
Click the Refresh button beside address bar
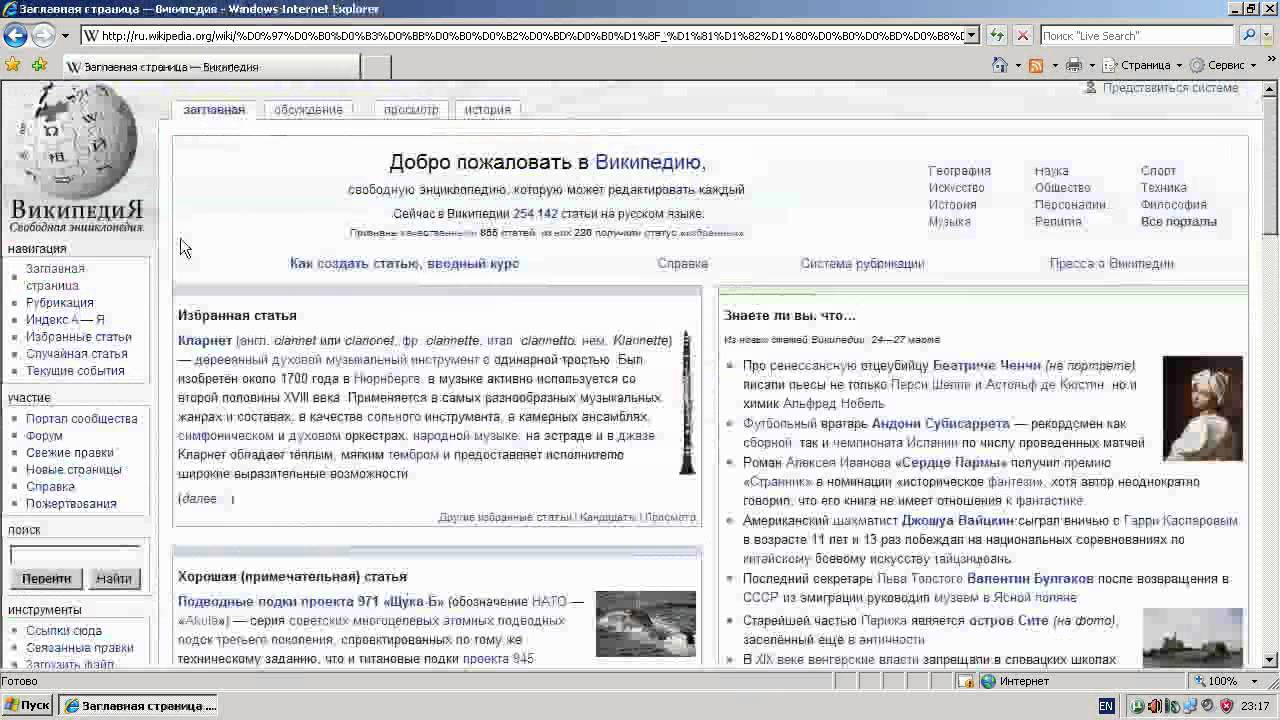click(997, 35)
